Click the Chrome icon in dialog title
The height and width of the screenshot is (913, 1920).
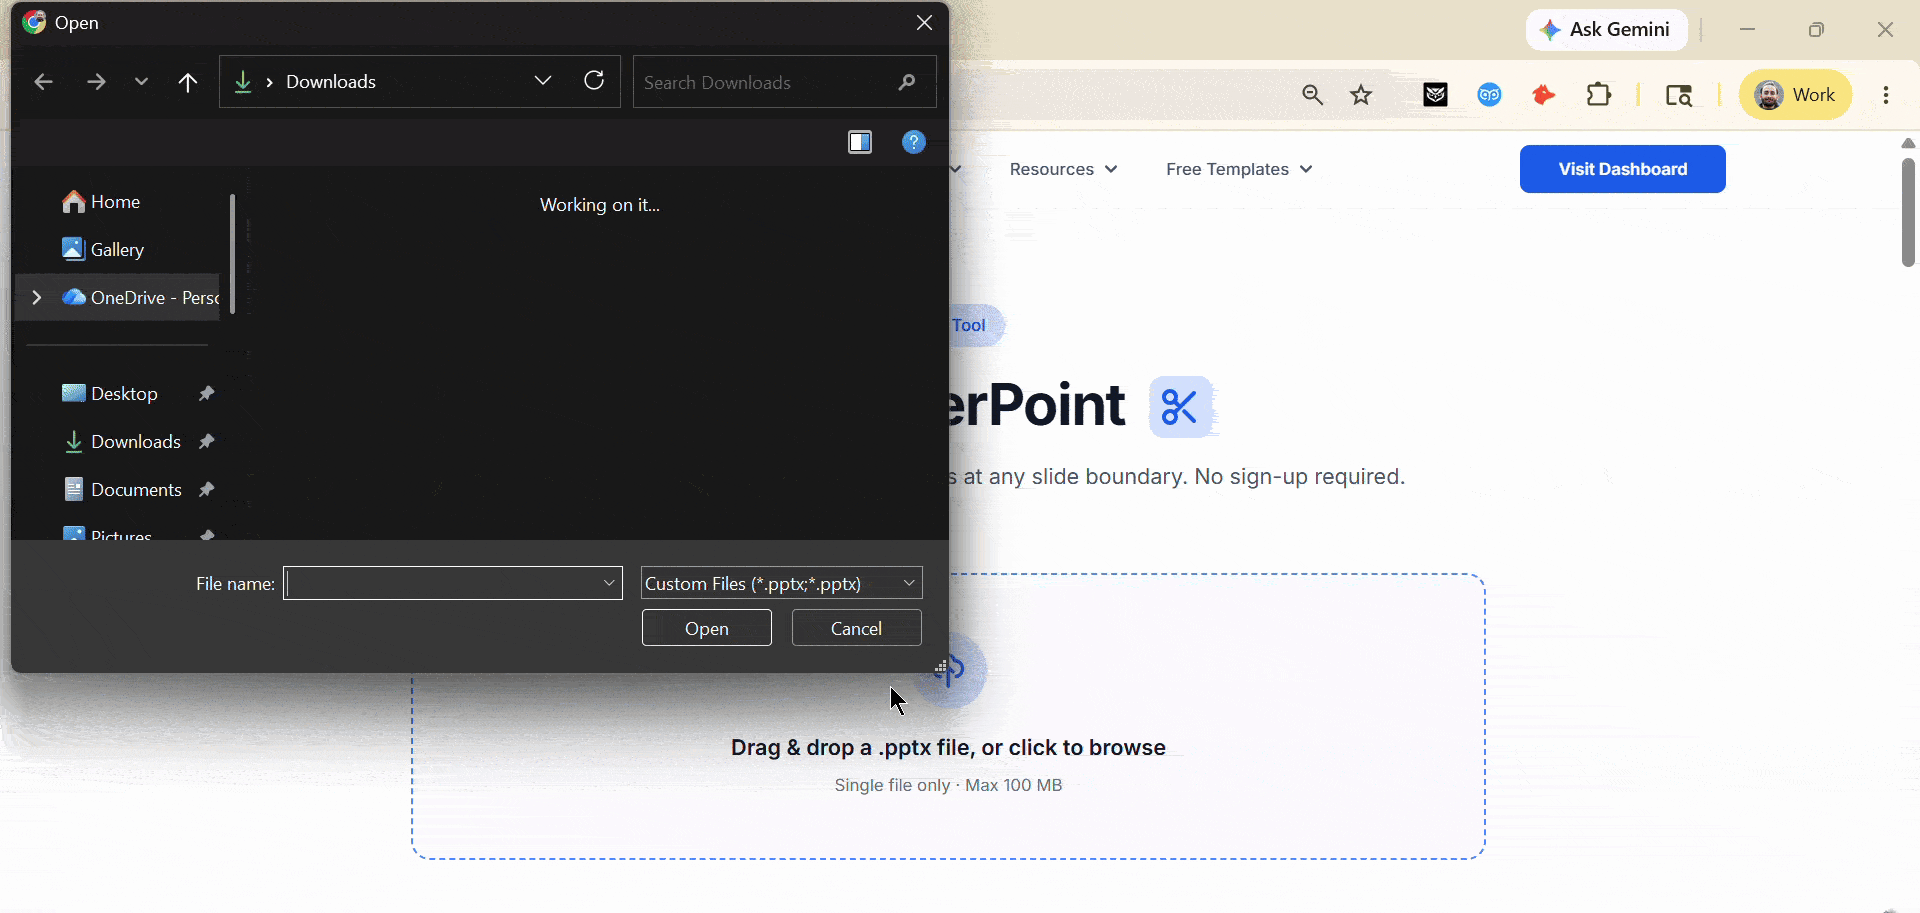pos(34,22)
